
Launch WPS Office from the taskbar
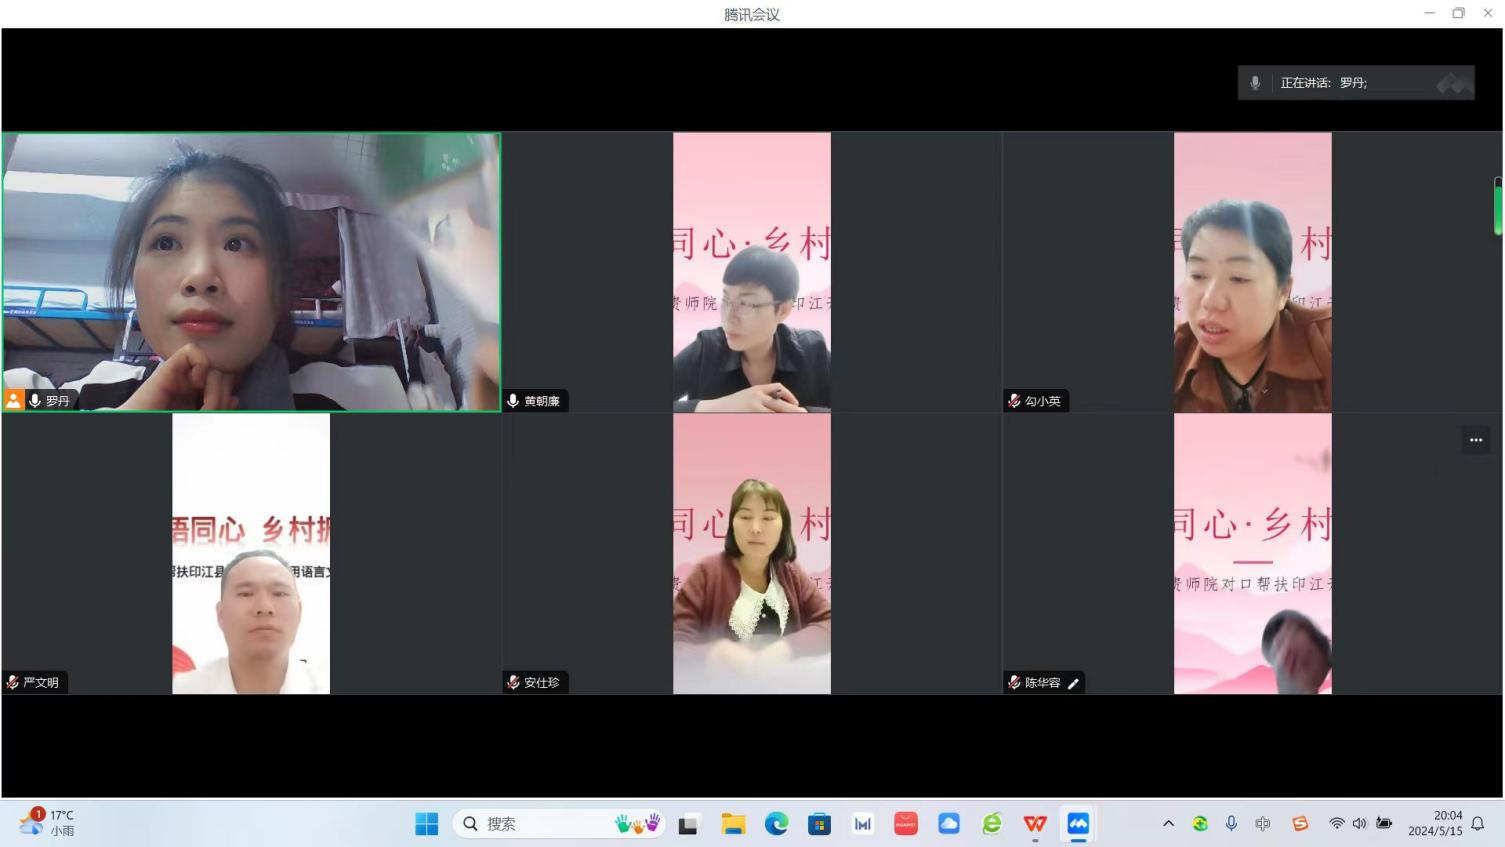(x=1035, y=824)
